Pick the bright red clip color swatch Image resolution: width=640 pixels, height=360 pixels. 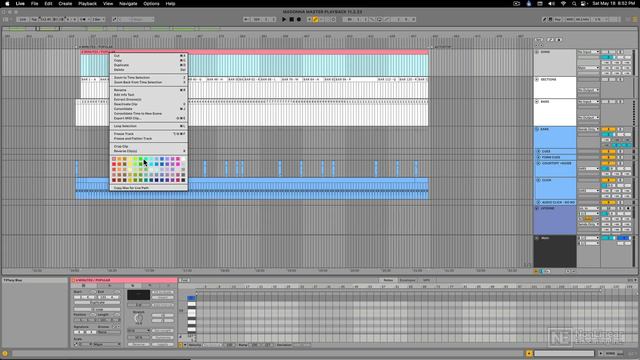click(114, 164)
